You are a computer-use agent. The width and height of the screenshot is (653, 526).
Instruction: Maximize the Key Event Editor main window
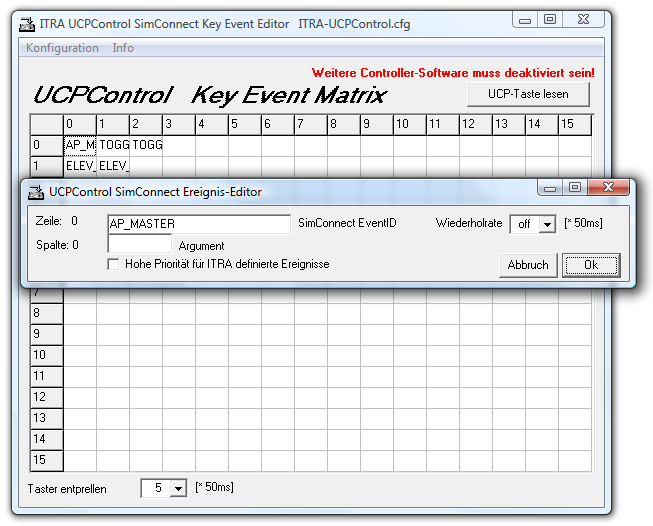click(549, 19)
